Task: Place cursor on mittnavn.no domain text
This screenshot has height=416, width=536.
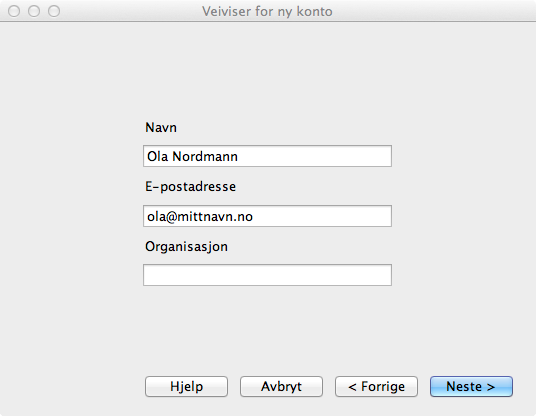Action: pyautogui.click(x=215, y=217)
